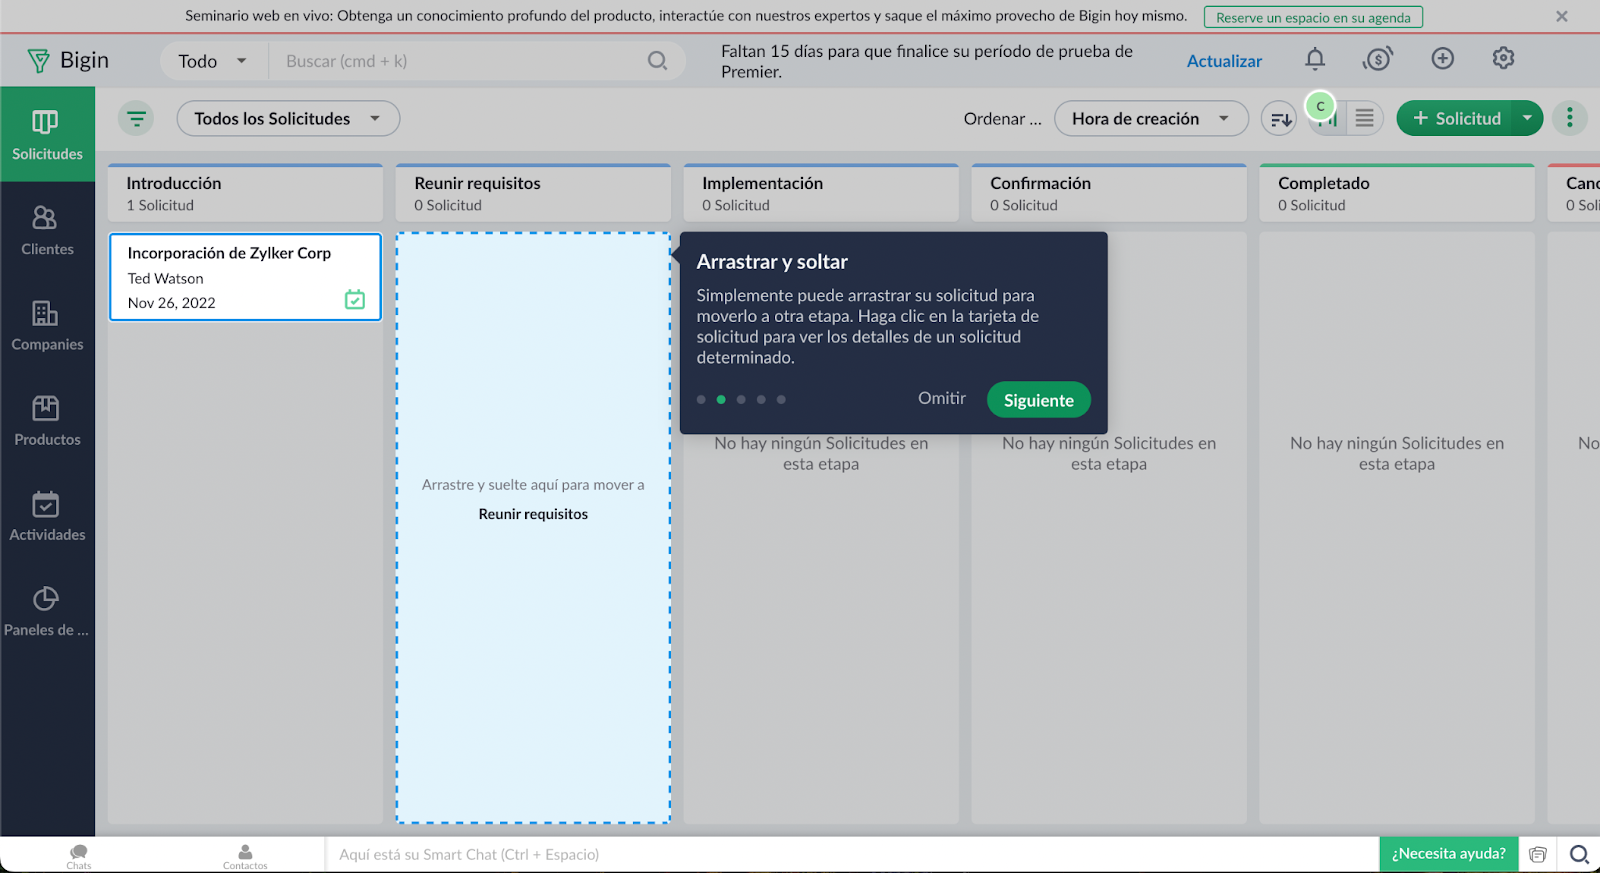Click the + Solicitud button
Viewport: 1600px width, 873px height.
pos(1456,118)
